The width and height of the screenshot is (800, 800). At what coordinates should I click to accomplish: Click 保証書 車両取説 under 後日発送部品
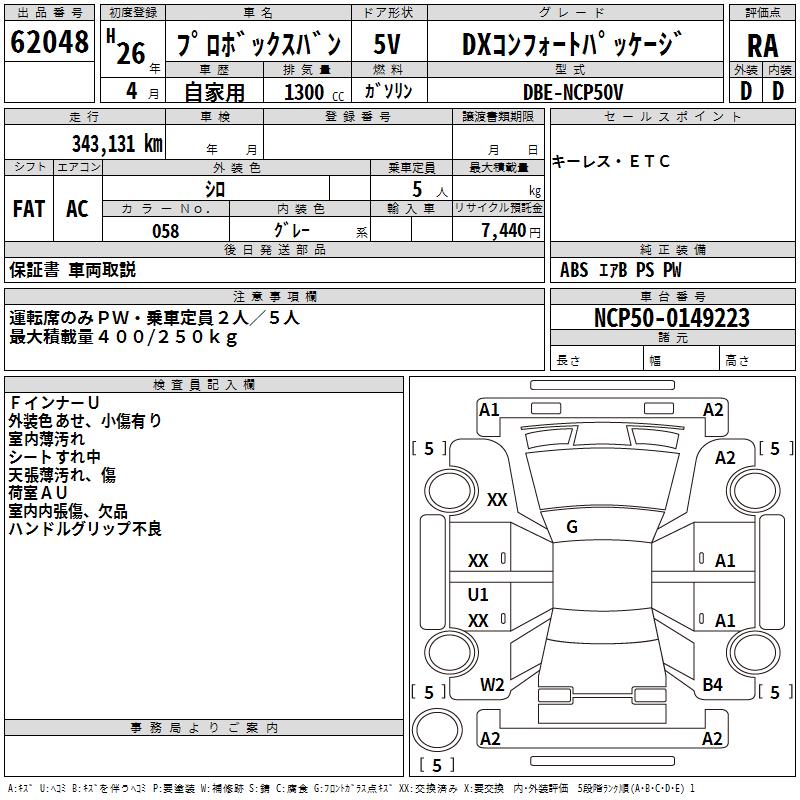click(x=72, y=269)
